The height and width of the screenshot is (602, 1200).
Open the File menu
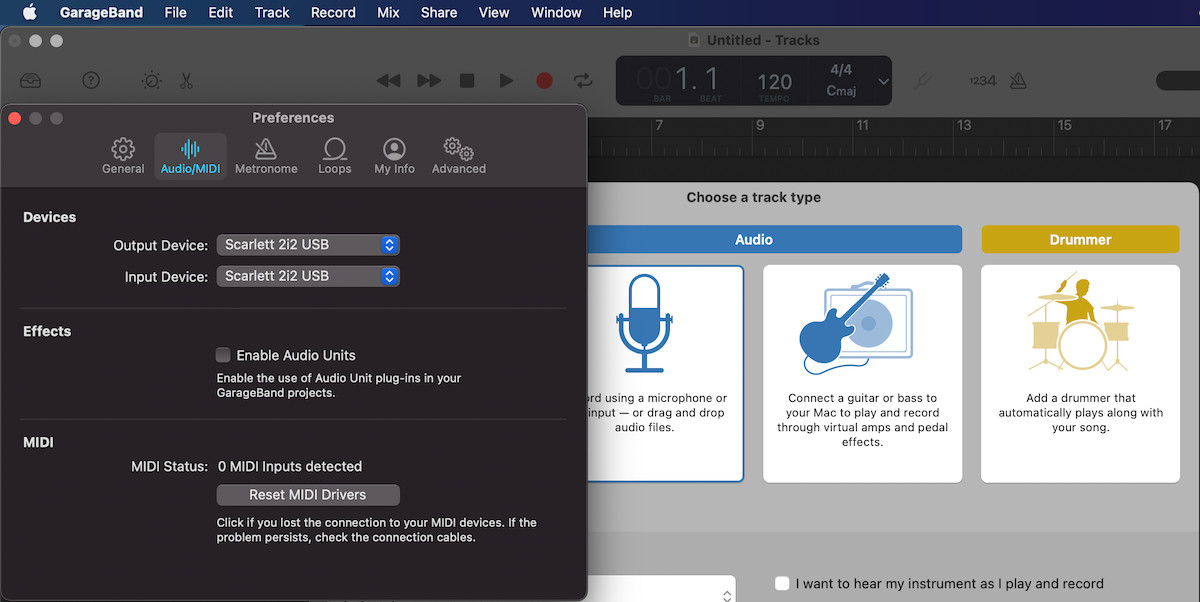pos(175,12)
